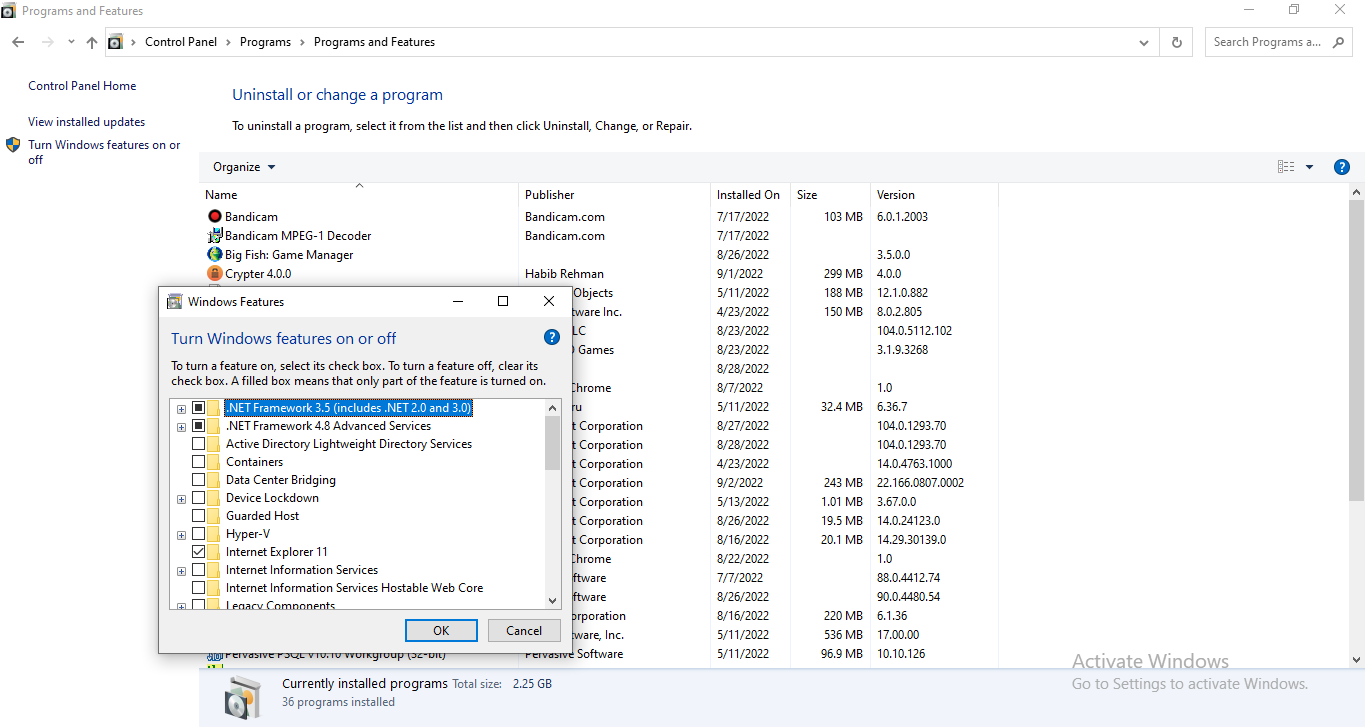The image size is (1365, 727).
Task: Open the Organize dropdown menu
Action: click(244, 167)
